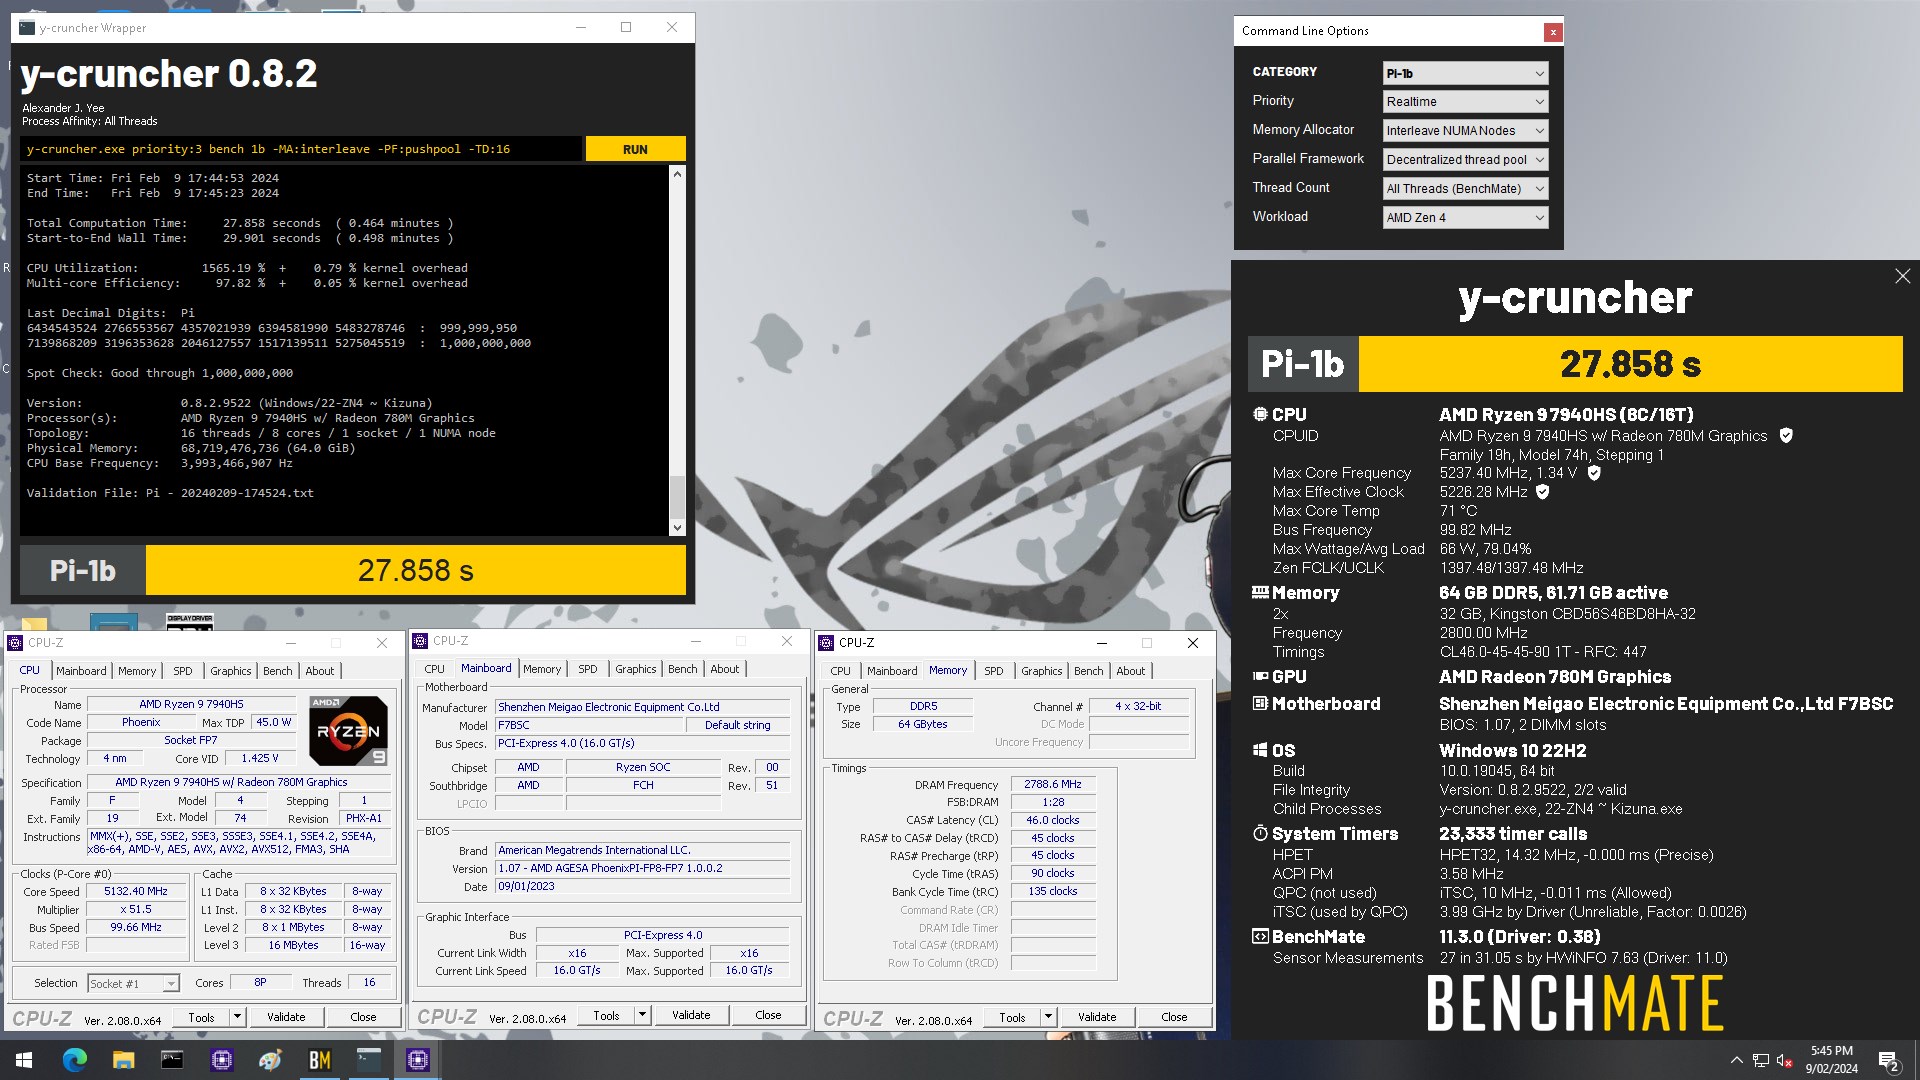Click the Pi-1b 27.858 s result bar
Screen dimensions: 1920x1080
pyautogui.click(x=416, y=570)
